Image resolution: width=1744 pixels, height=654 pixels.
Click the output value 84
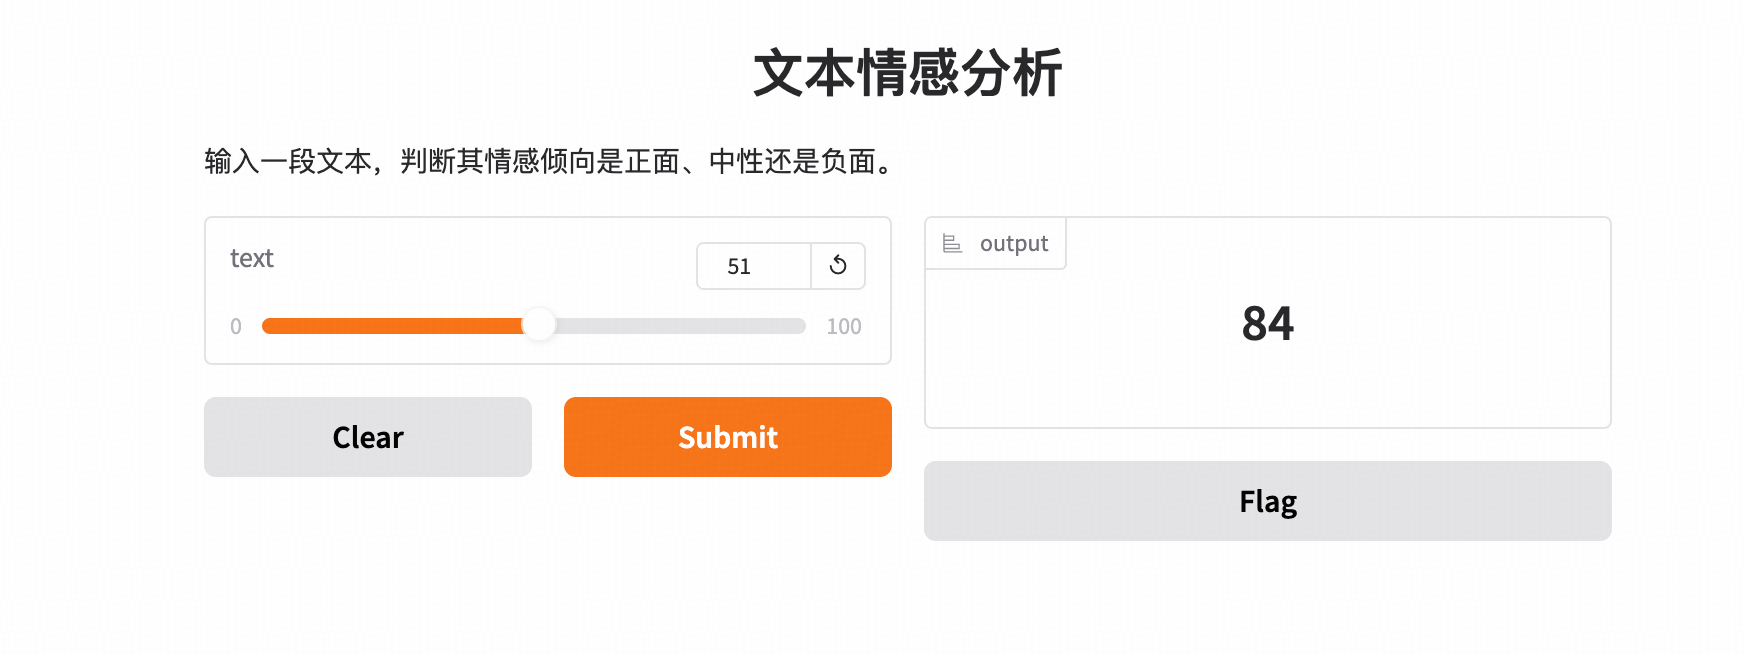click(x=1267, y=324)
